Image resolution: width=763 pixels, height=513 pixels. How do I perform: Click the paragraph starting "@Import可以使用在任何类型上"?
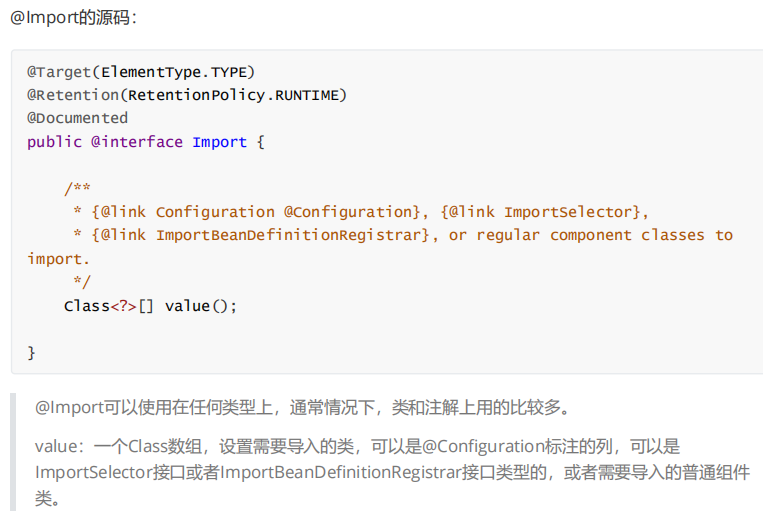pos(302,407)
